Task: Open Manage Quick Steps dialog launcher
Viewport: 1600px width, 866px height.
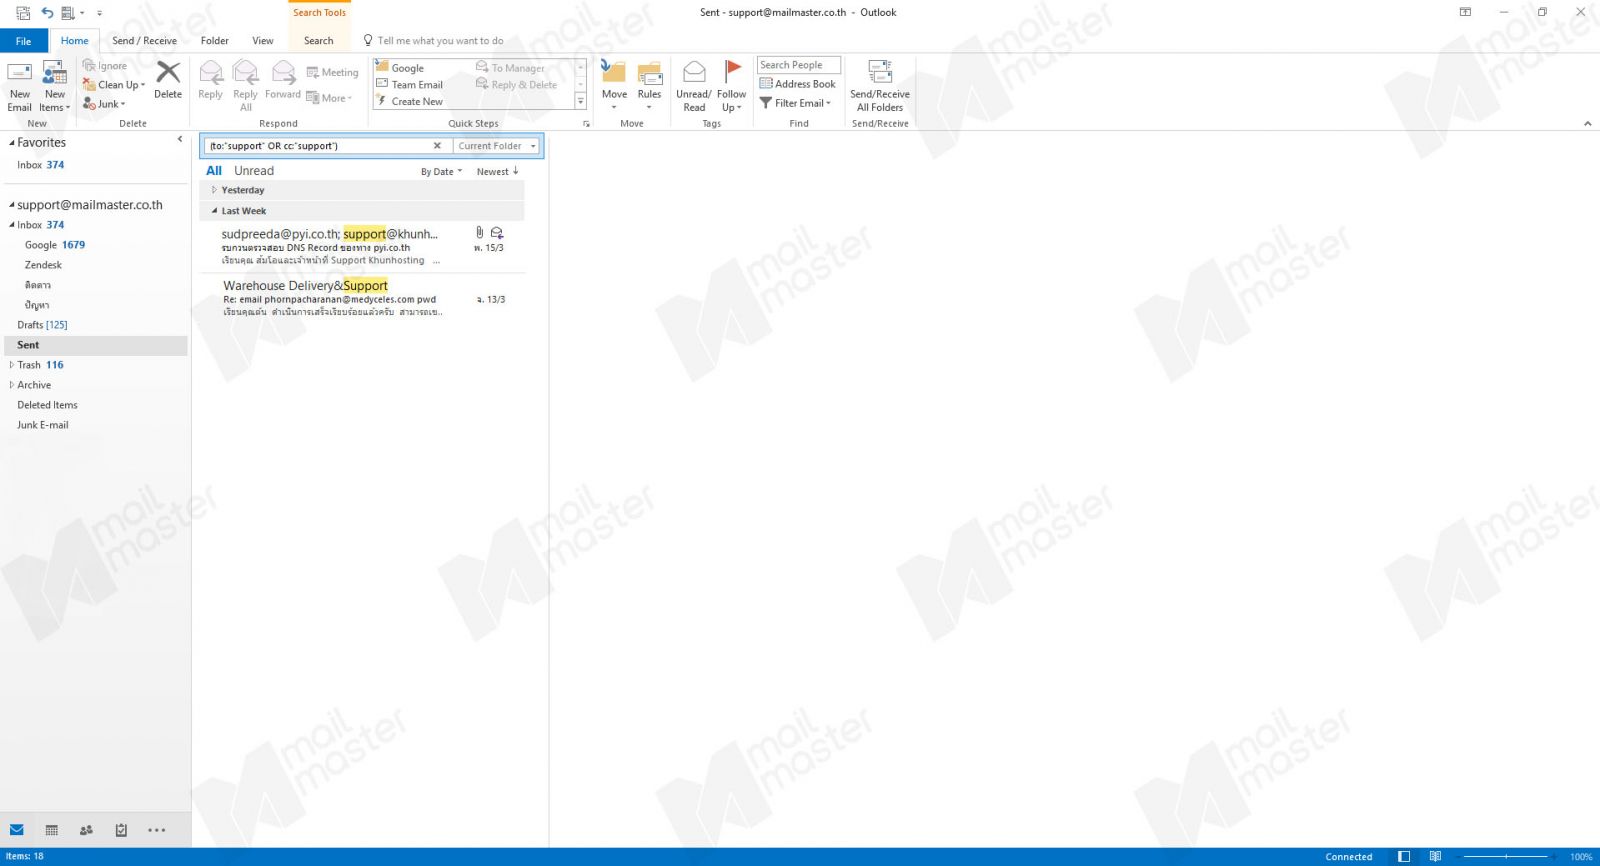Action: click(x=586, y=124)
